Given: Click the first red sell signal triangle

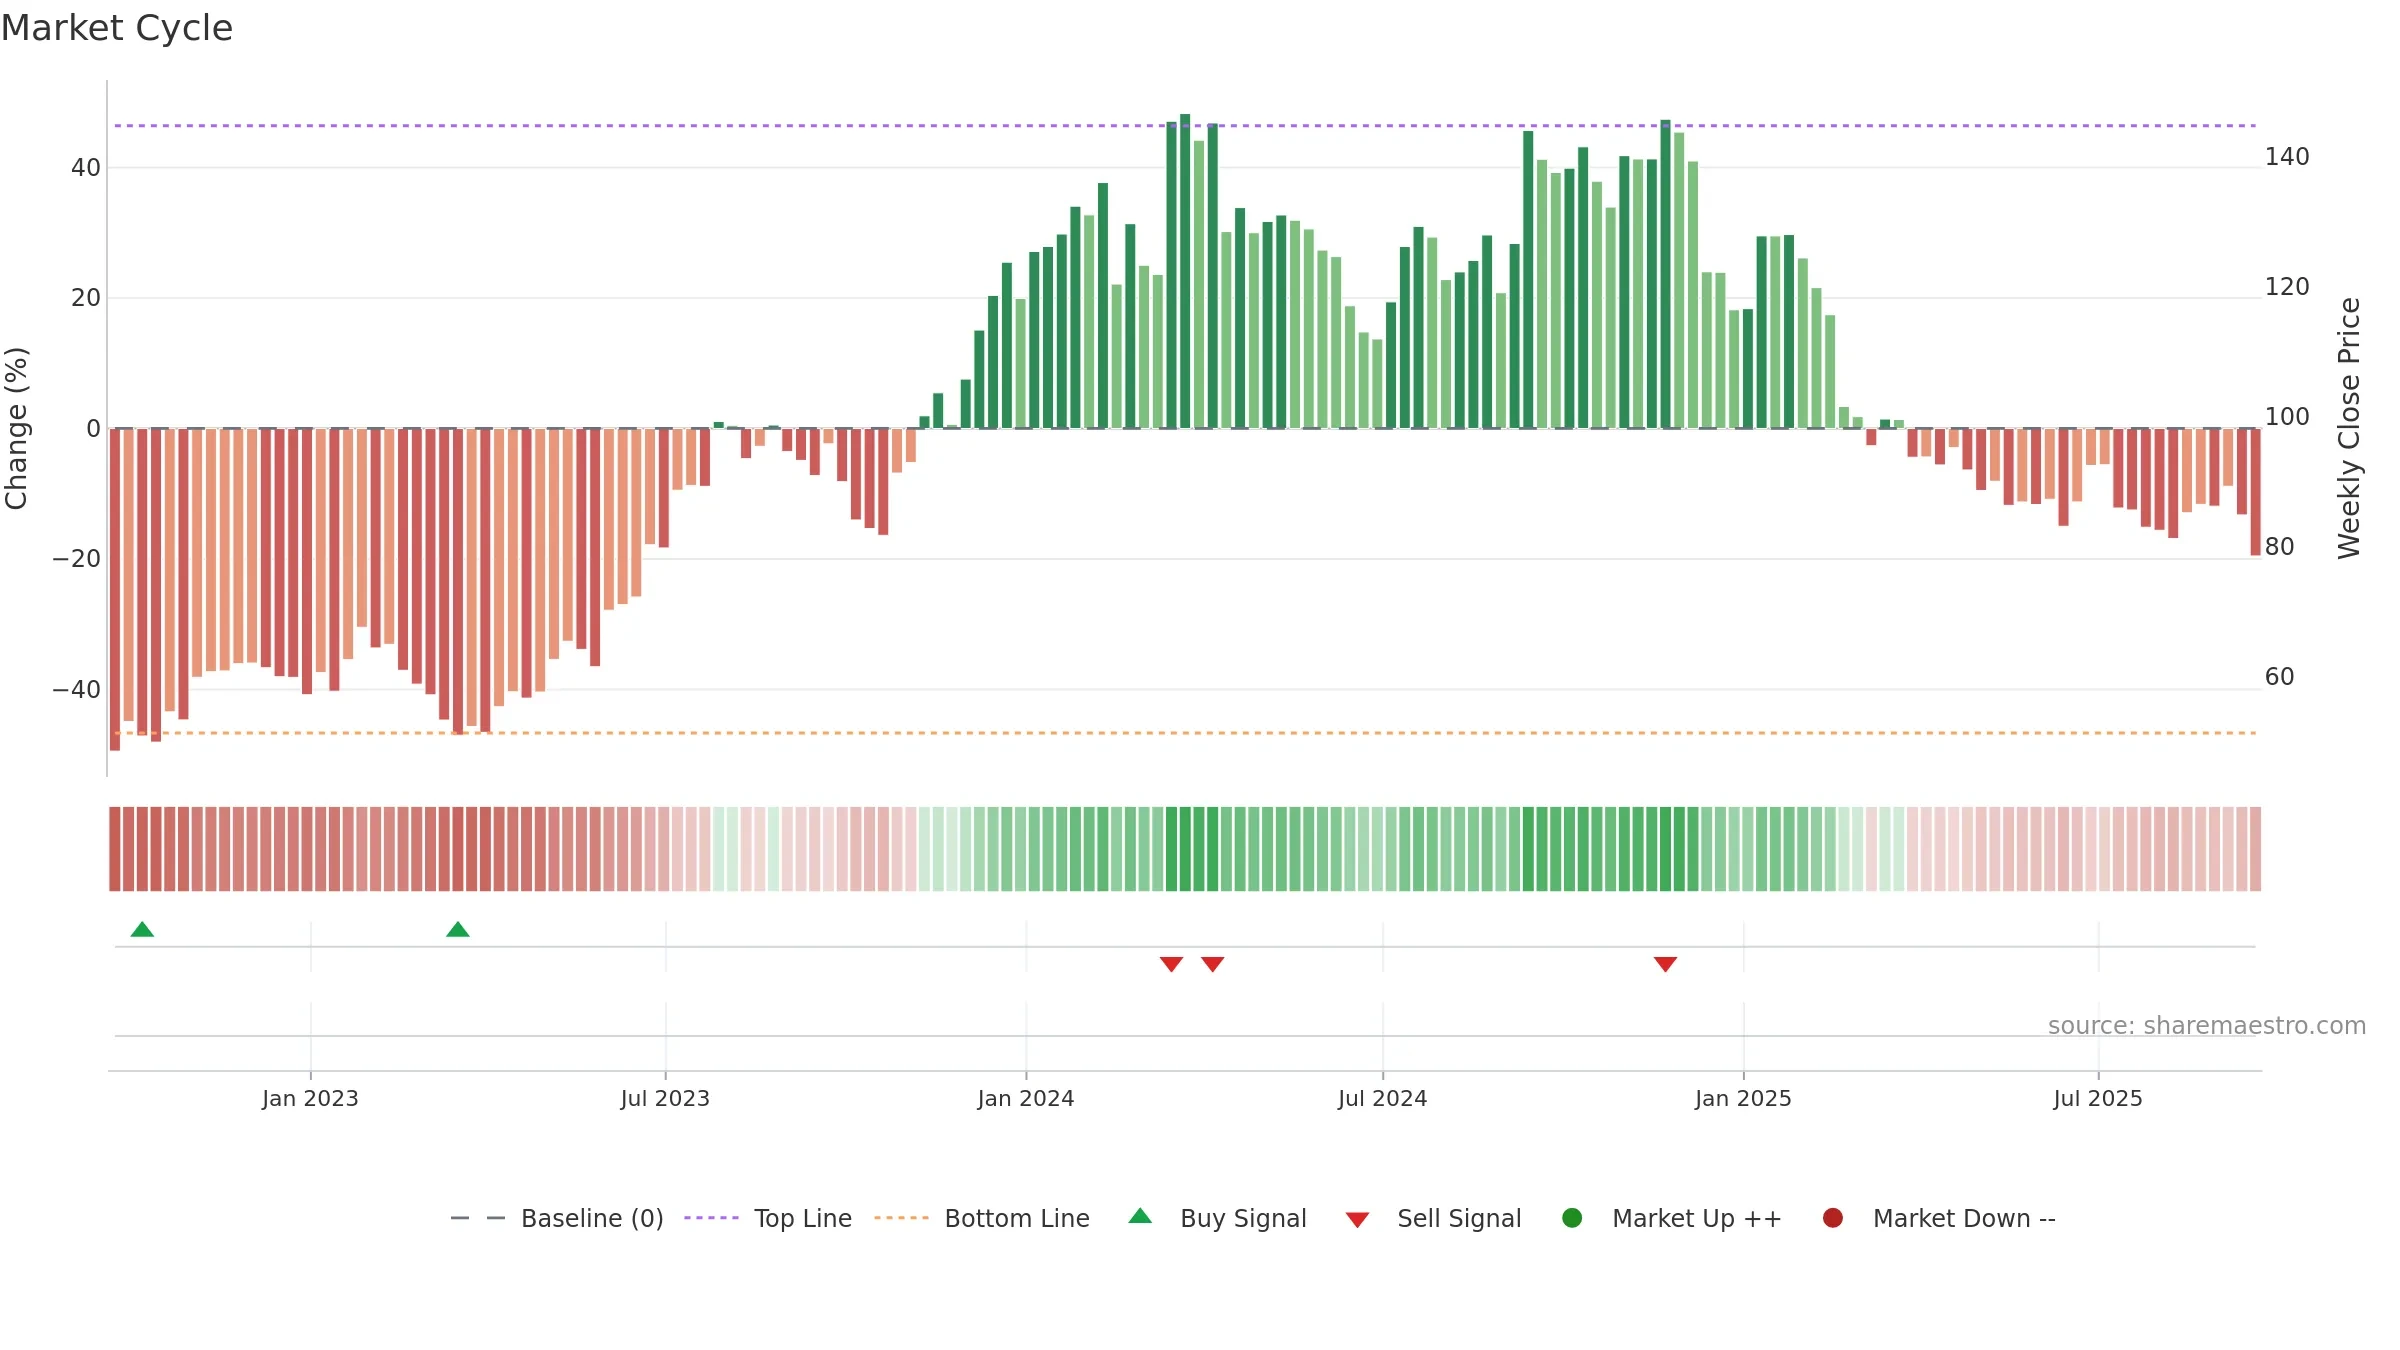Looking at the screenshot, I should tap(1171, 964).
